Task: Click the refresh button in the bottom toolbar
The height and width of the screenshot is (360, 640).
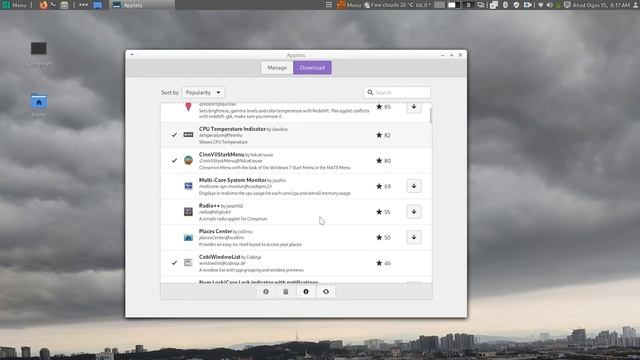Action: (x=326, y=291)
